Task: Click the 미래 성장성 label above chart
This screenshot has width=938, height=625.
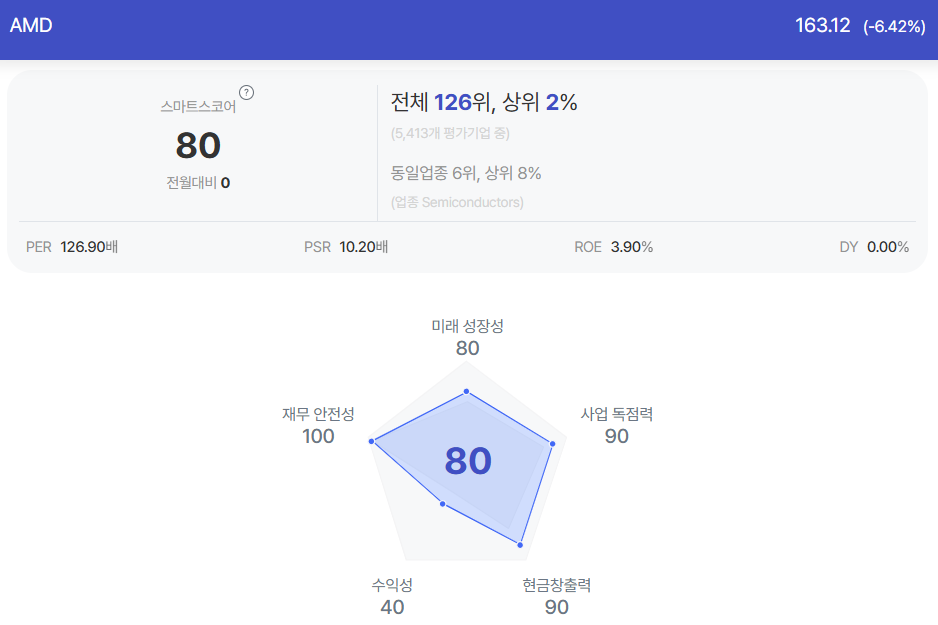Action: (467, 326)
